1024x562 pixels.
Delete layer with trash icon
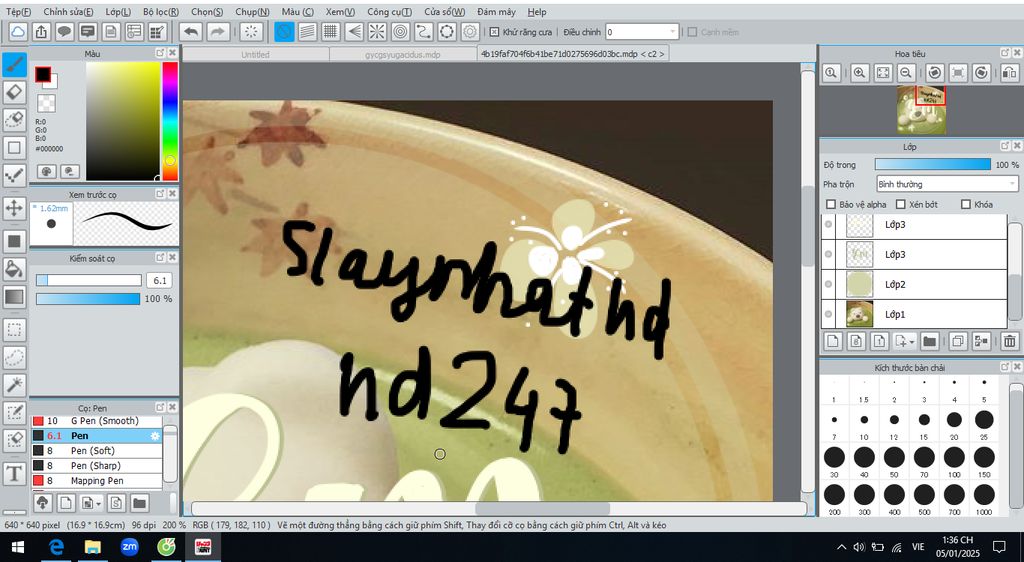point(1009,341)
